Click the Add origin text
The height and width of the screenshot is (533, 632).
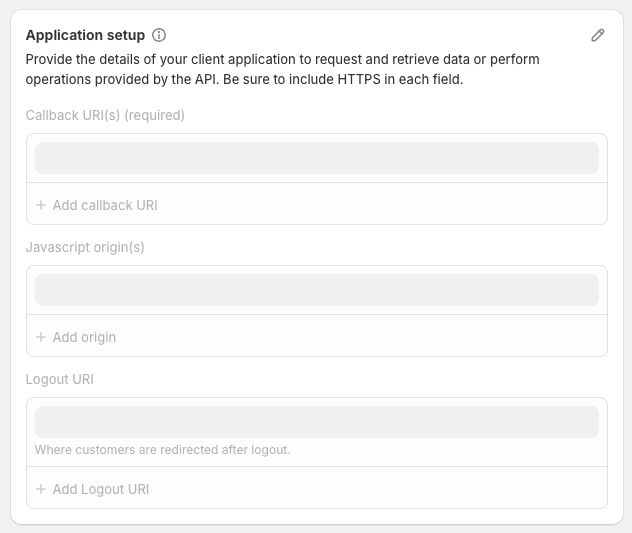coord(84,337)
